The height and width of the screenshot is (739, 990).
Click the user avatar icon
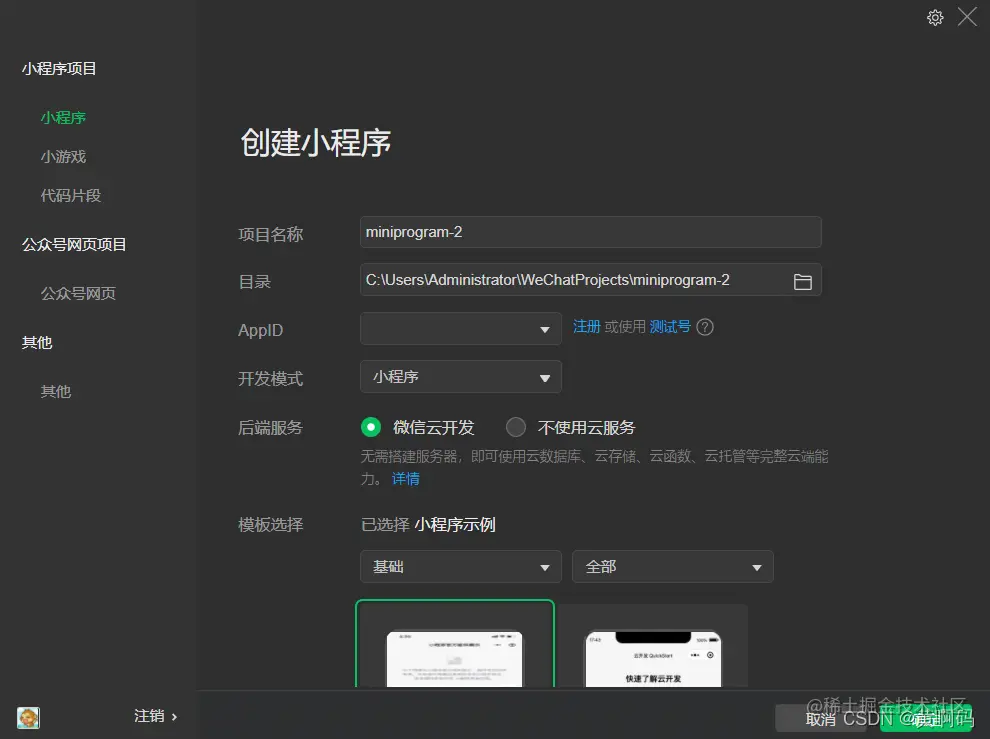pyautogui.click(x=28, y=717)
